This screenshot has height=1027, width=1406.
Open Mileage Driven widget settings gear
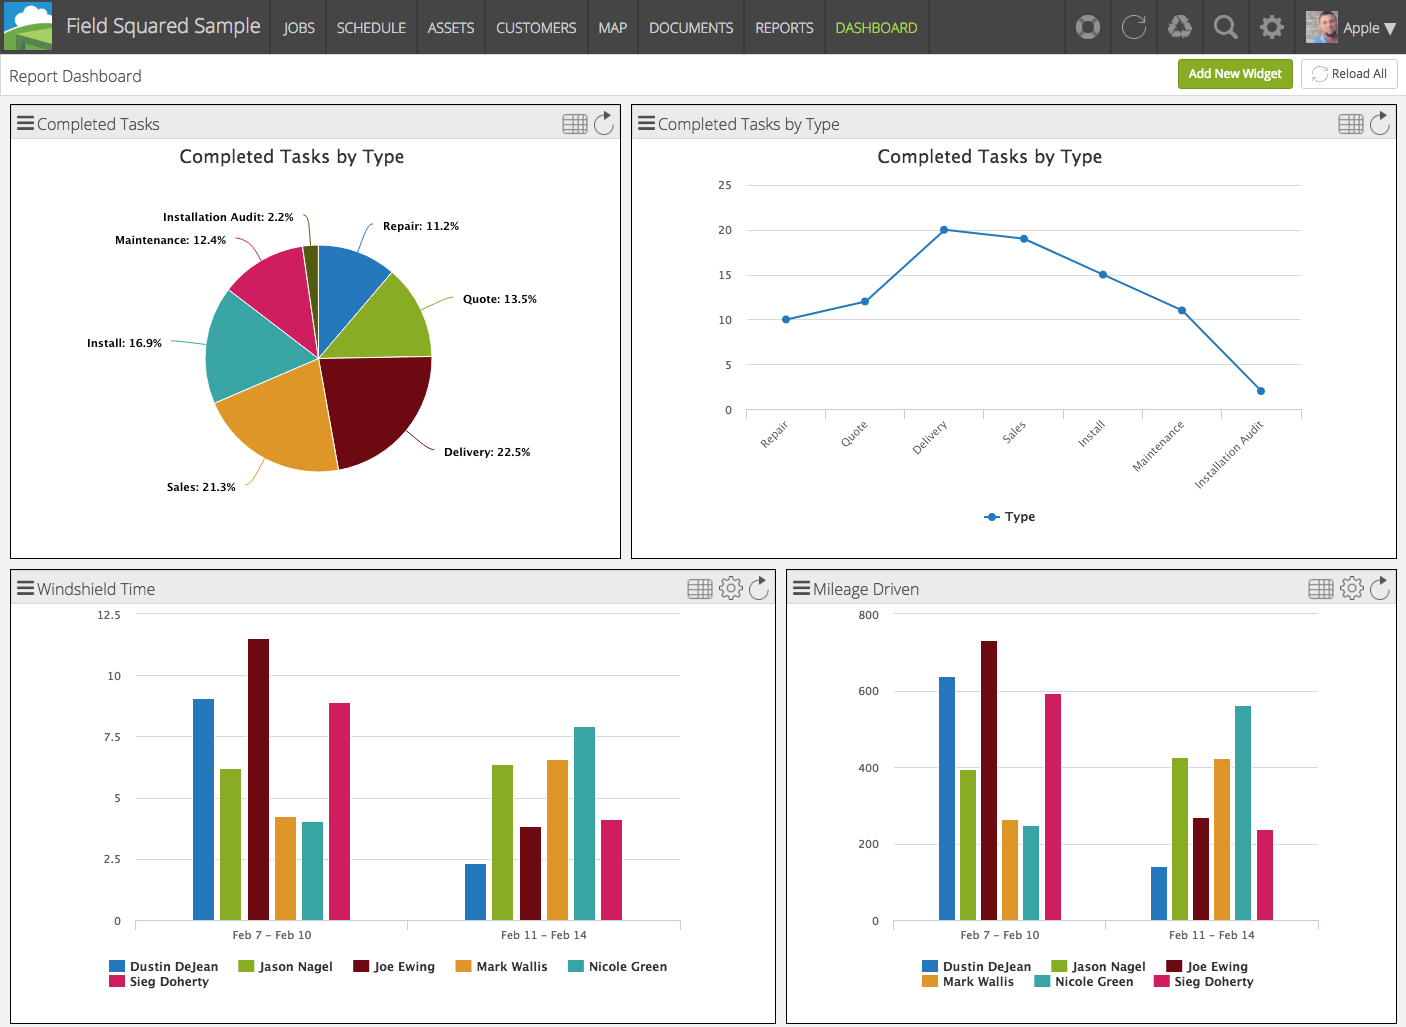pyautogui.click(x=1352, y=588)
